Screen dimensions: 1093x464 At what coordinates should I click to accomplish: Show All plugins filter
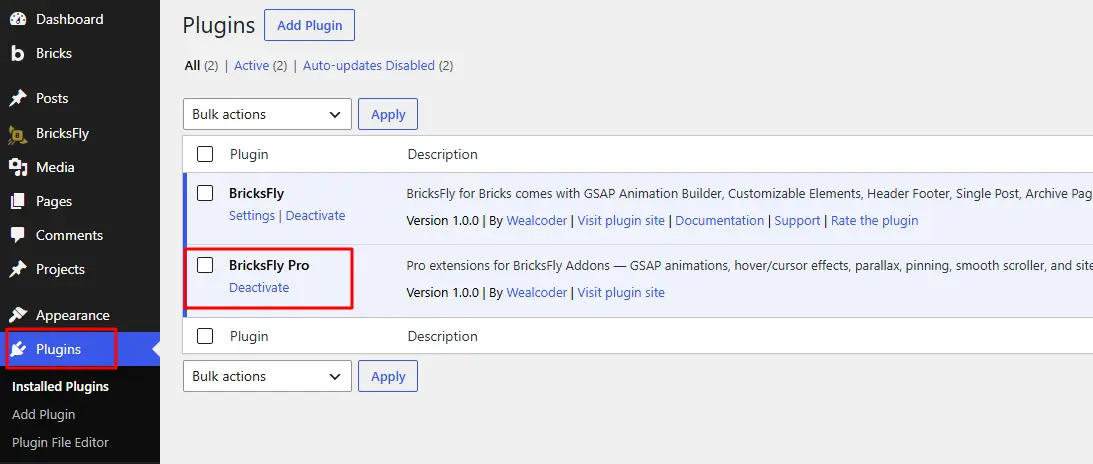192,65
